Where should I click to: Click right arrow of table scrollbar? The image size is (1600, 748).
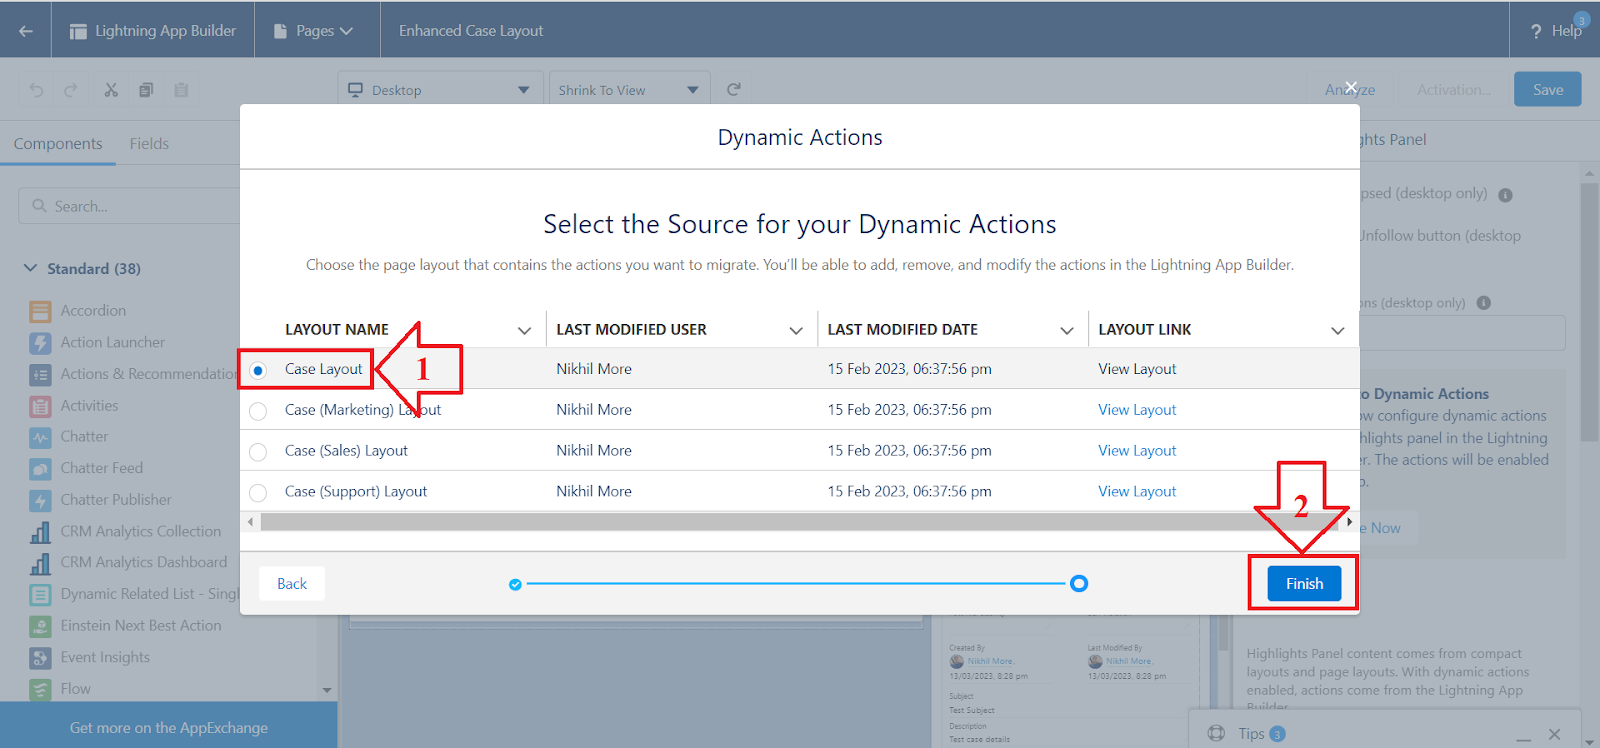click(1349, 522)
